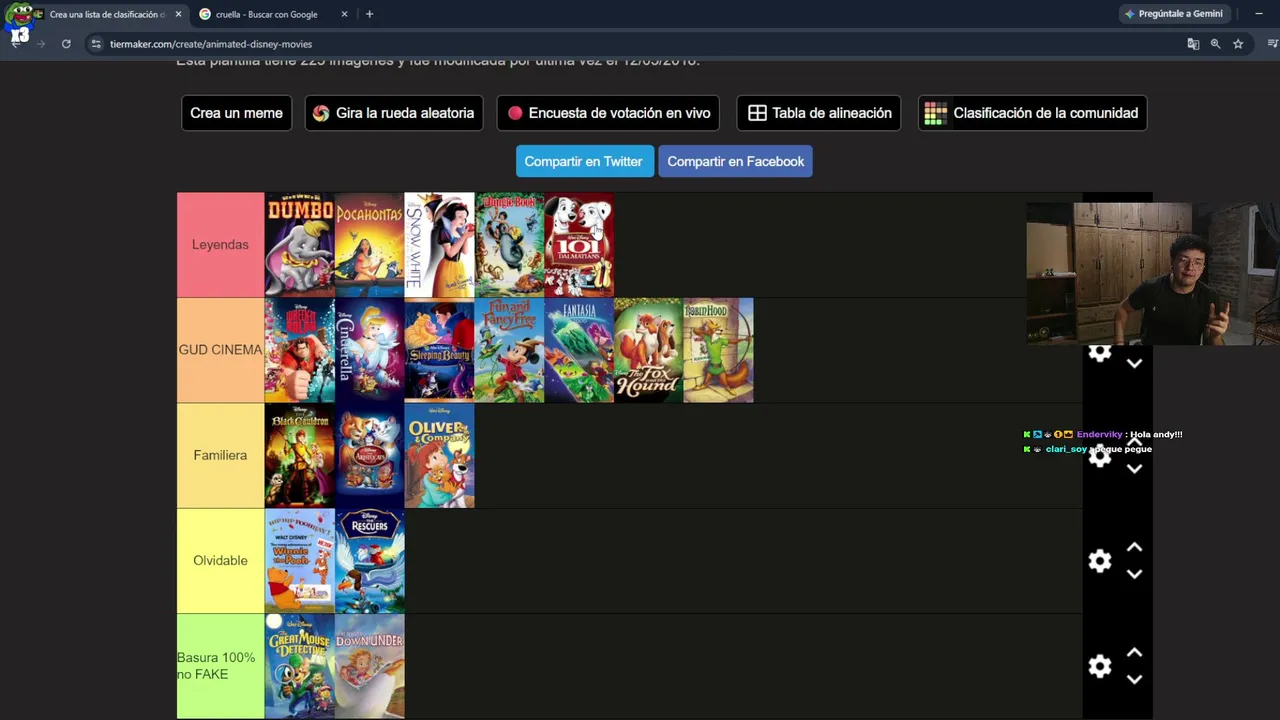
Task: Select the Jungle Book movie poster
Action: pos(509,245)
